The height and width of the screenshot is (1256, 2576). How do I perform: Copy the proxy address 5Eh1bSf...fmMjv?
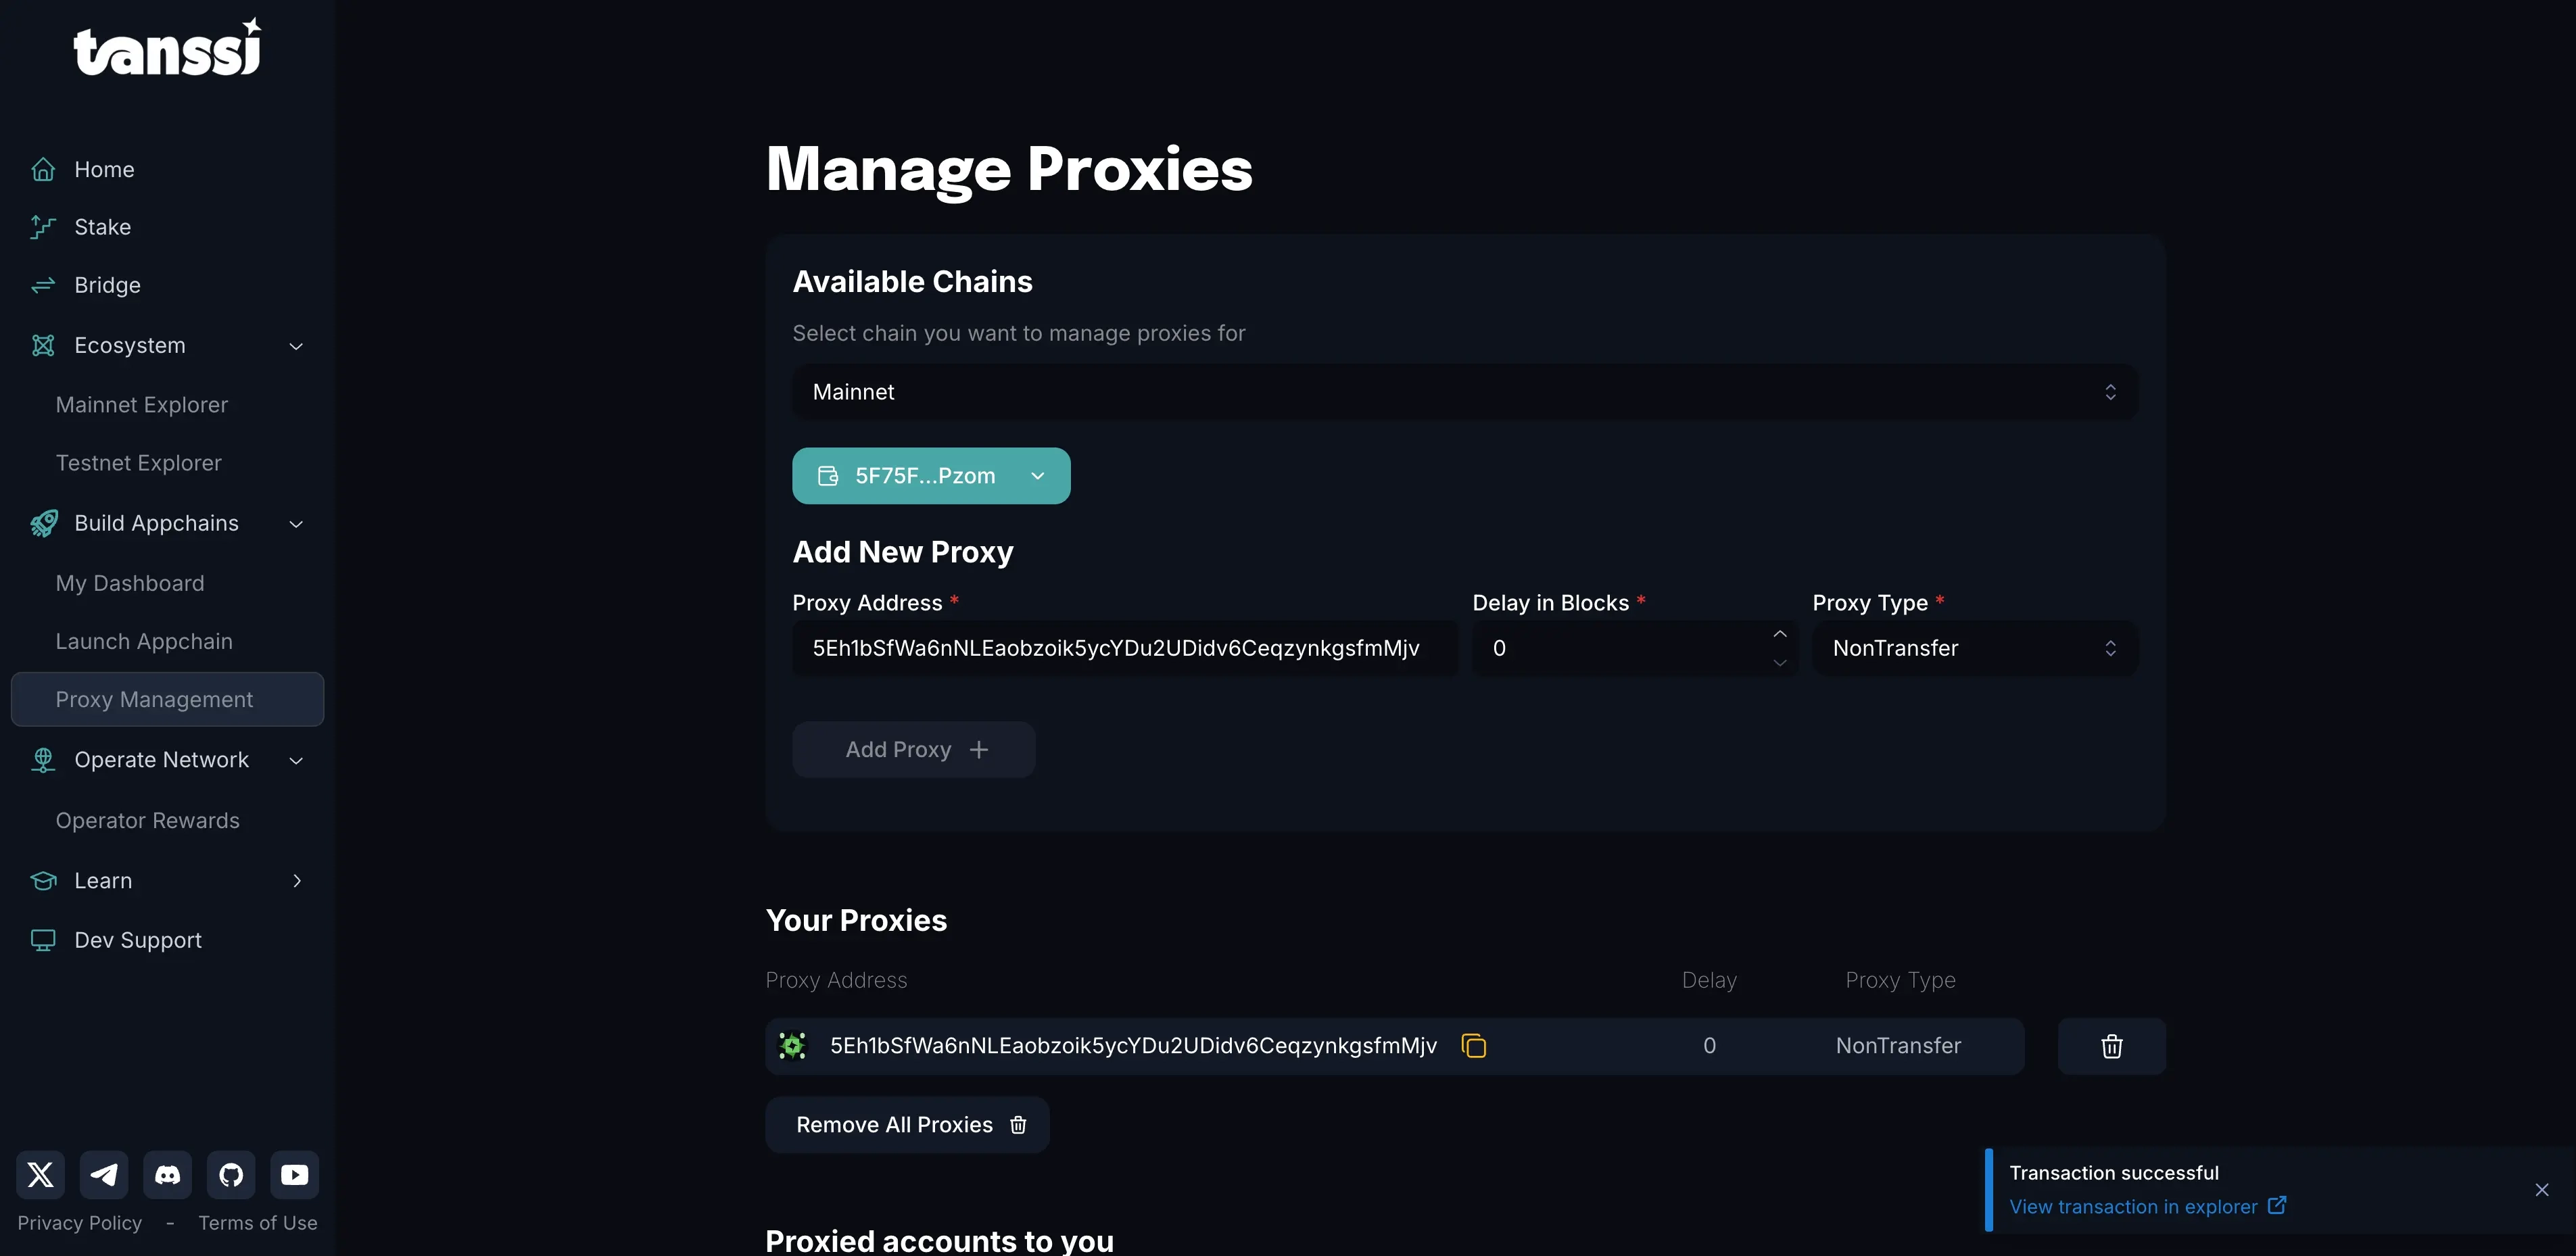click(x=1474, y=1046)
